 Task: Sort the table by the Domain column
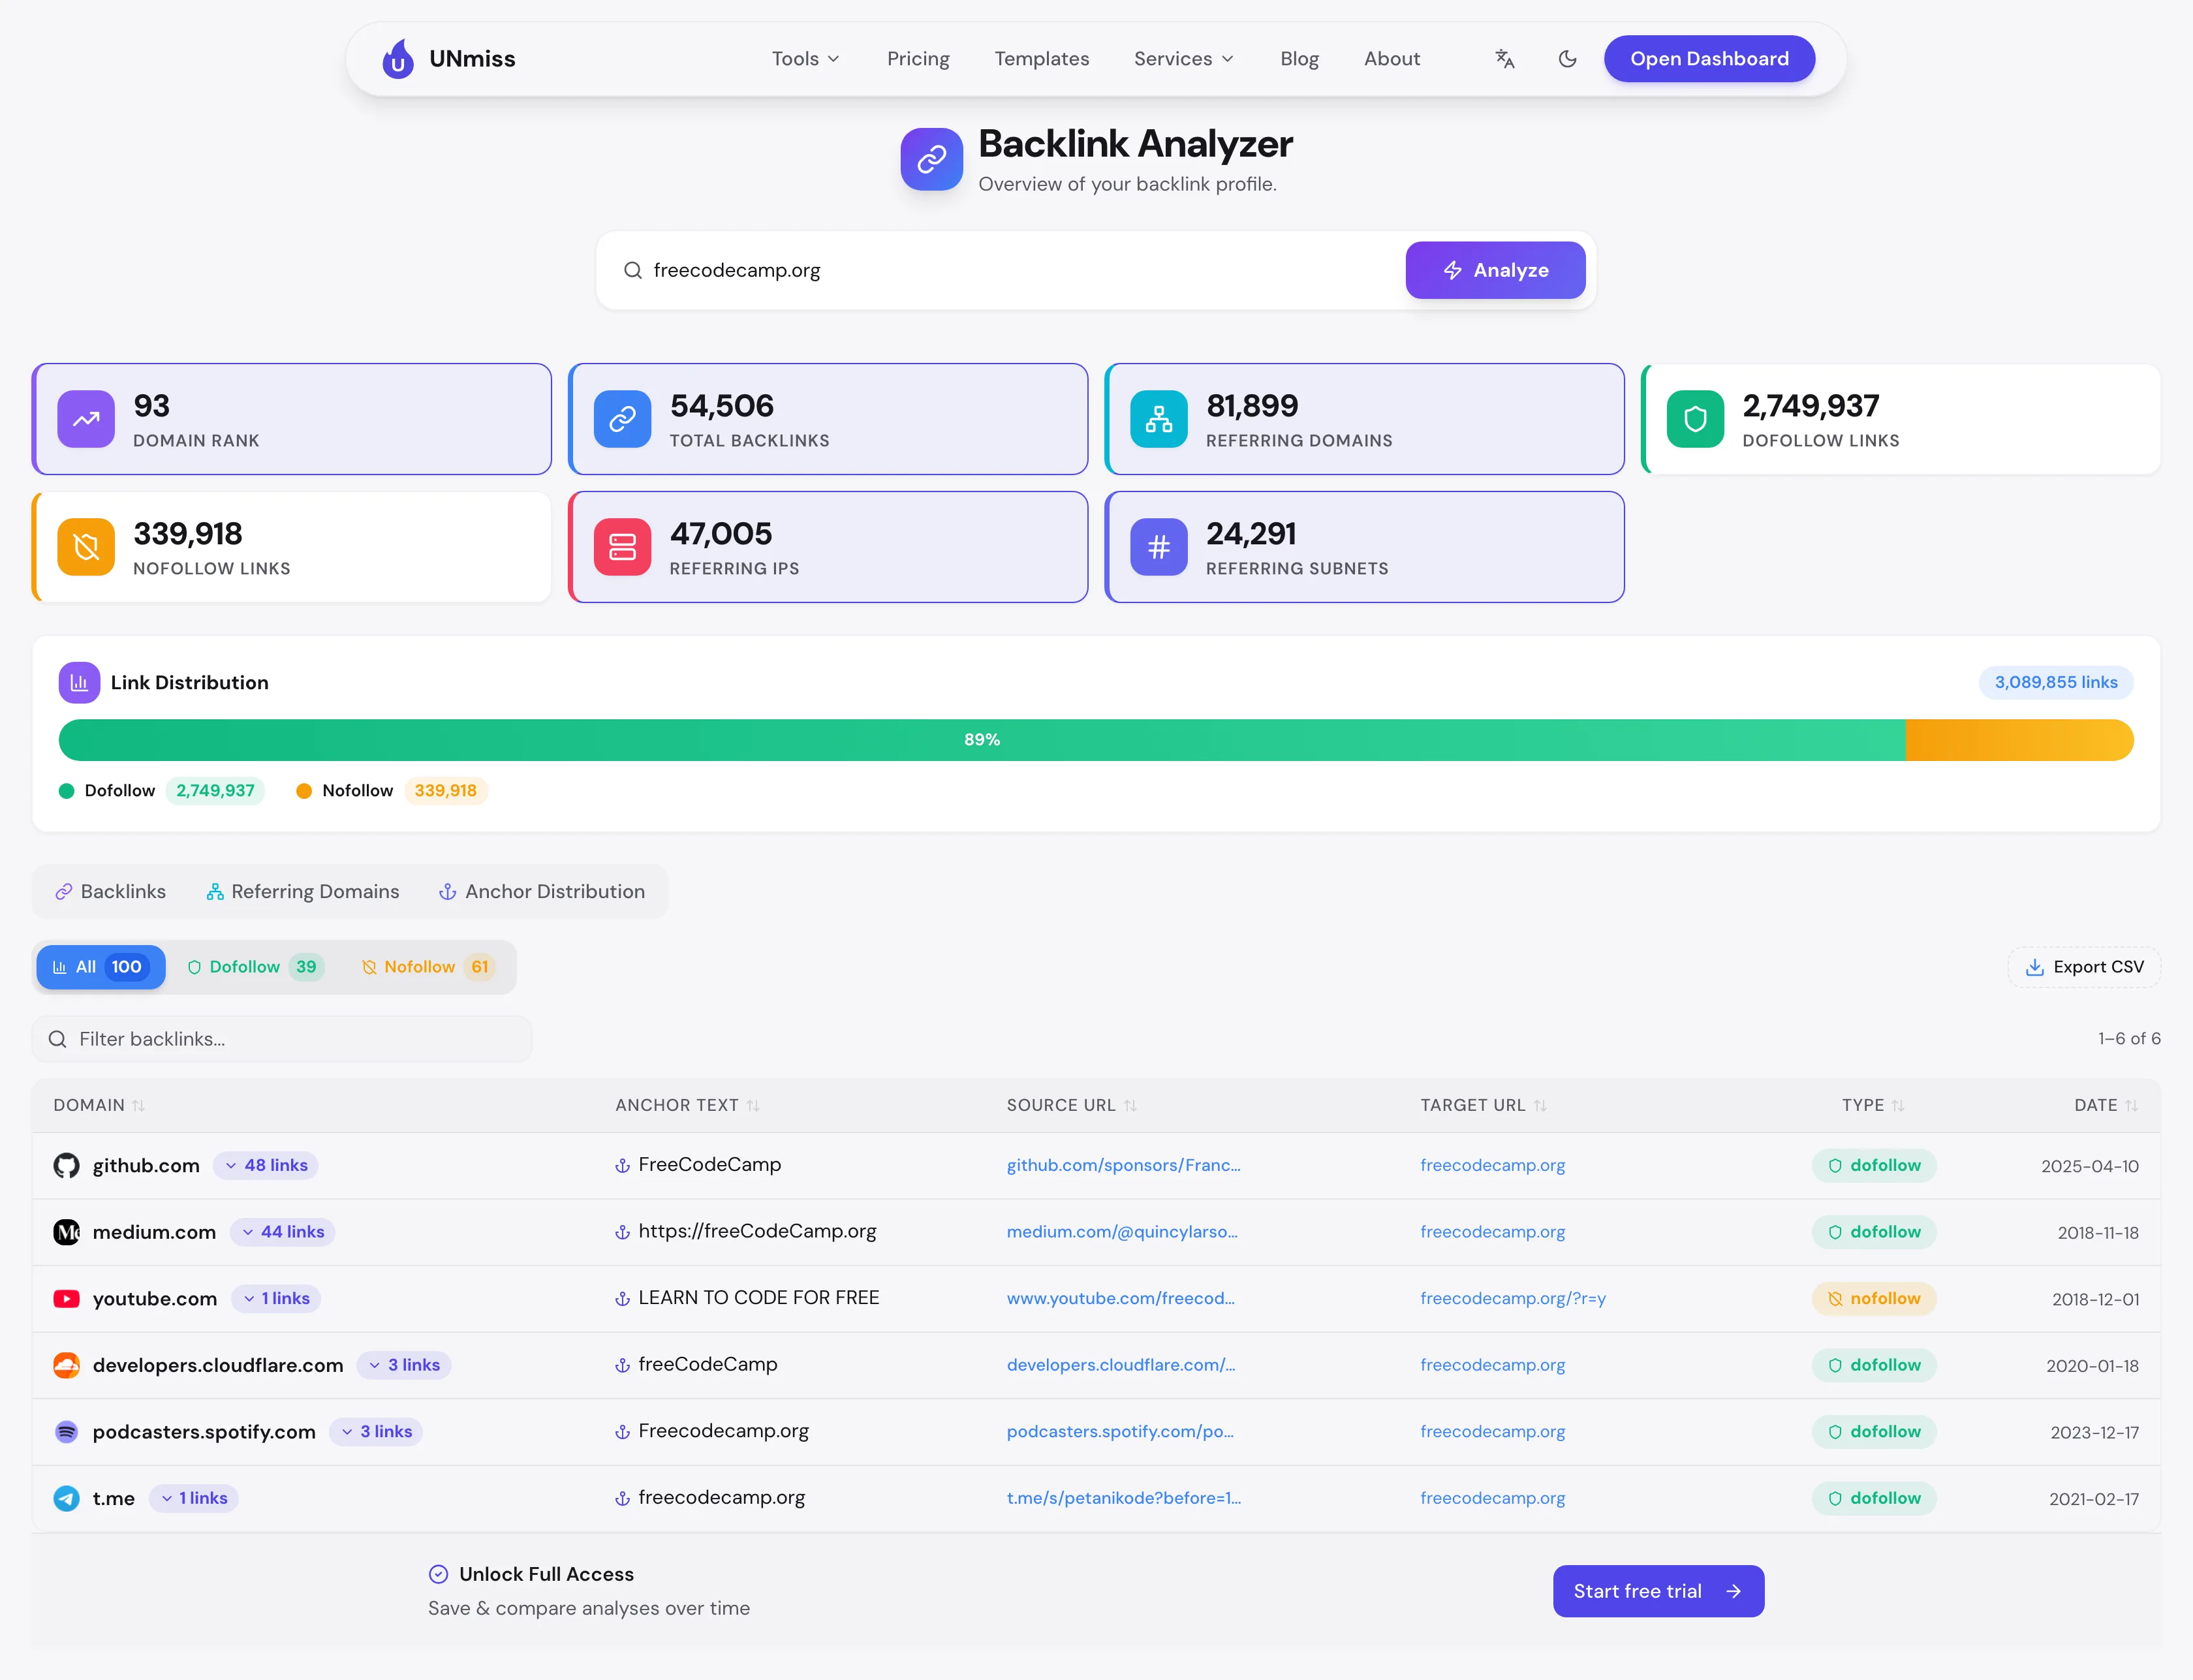pos(100,1105)
